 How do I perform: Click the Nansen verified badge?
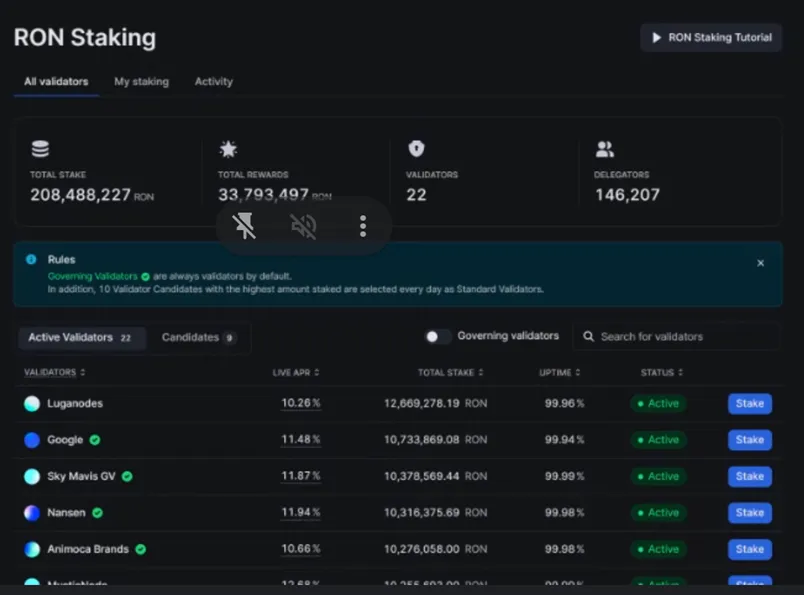(x=97, y=513)
